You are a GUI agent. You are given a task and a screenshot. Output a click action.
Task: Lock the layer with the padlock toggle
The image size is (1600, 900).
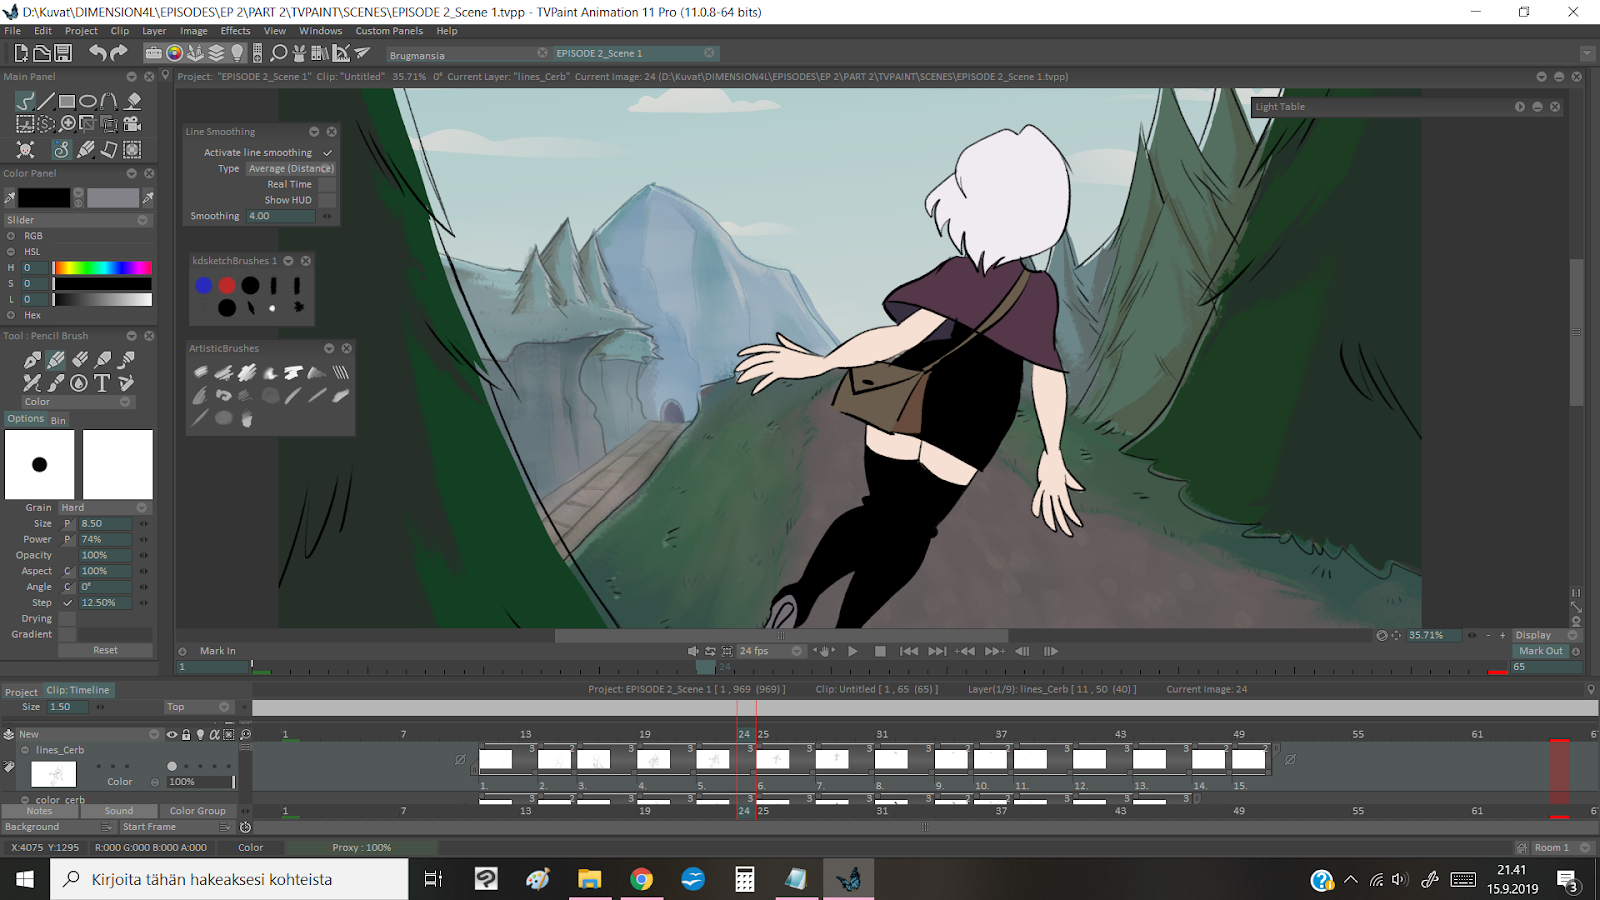click(186, 734)
